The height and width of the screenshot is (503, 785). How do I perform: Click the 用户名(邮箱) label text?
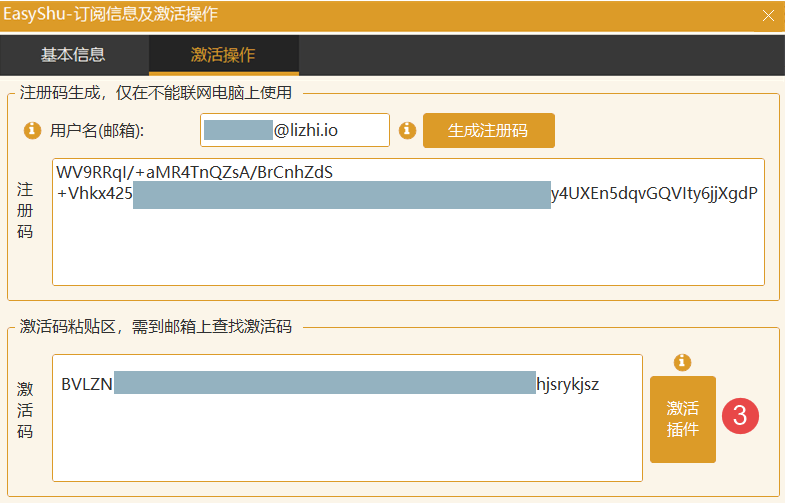click(x=97, y=130)
